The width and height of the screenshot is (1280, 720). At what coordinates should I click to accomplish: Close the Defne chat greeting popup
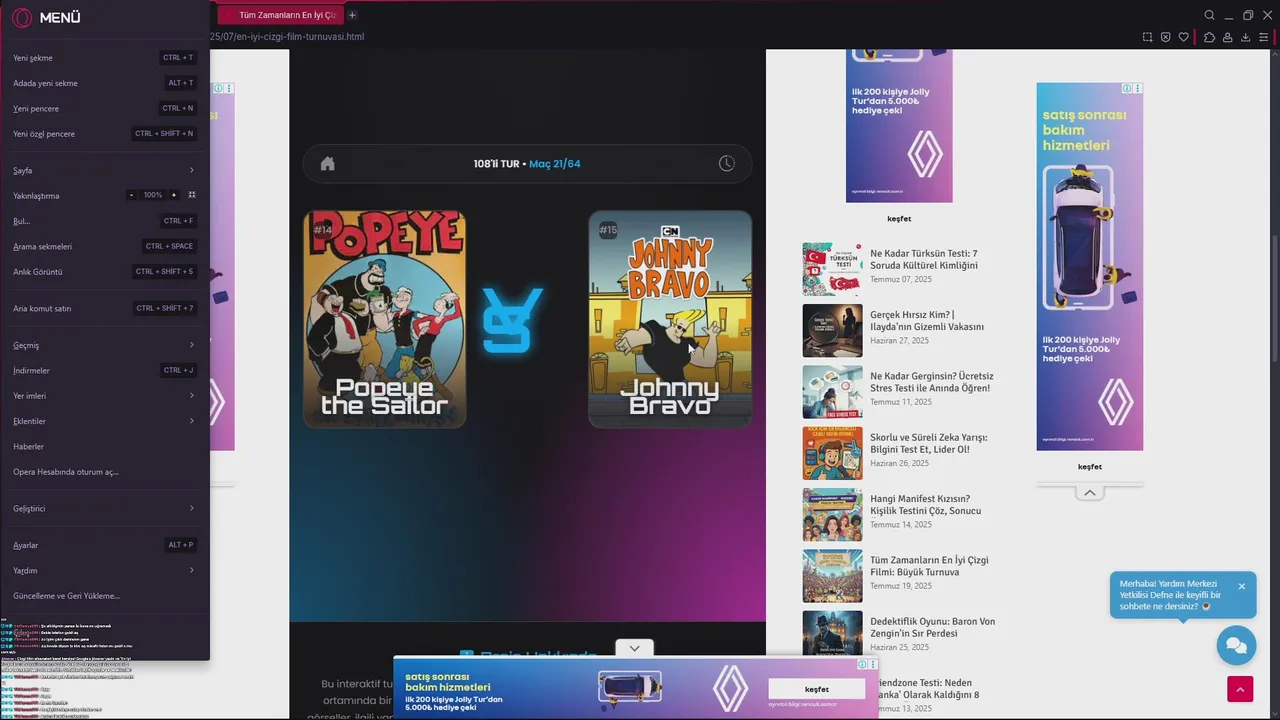click(x=1242, y=586)
